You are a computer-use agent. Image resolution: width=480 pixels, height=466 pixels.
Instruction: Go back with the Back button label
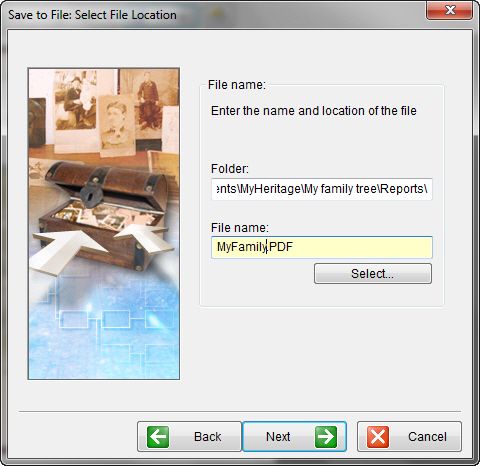[x=207, y=437]
